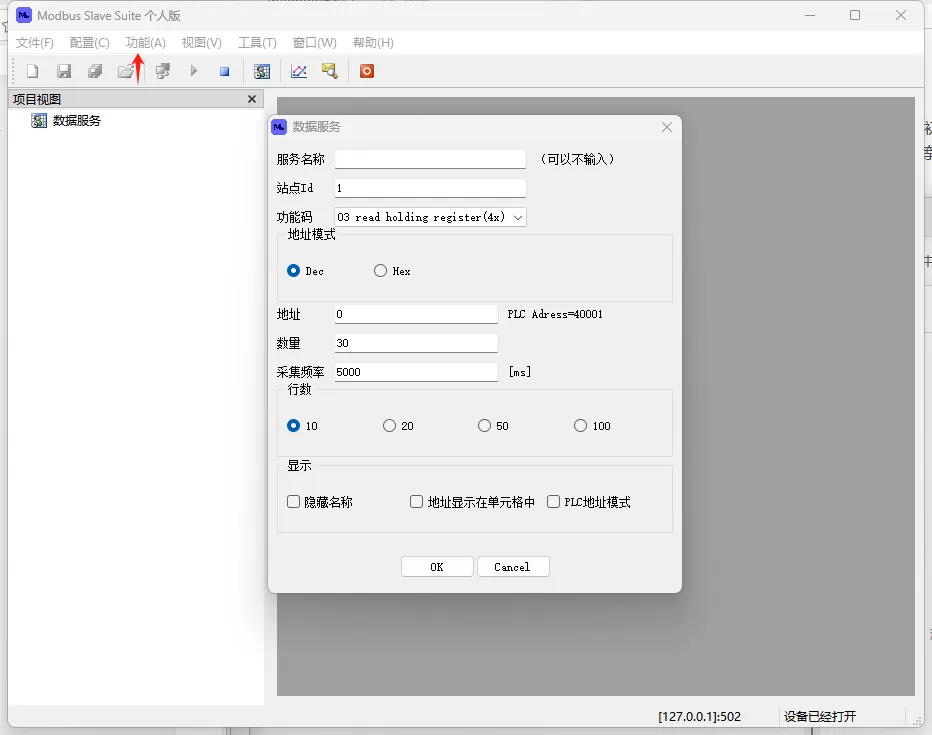932x735 pixels.
Task: Open the 帮助(H) menu
Action: [373, 43]
